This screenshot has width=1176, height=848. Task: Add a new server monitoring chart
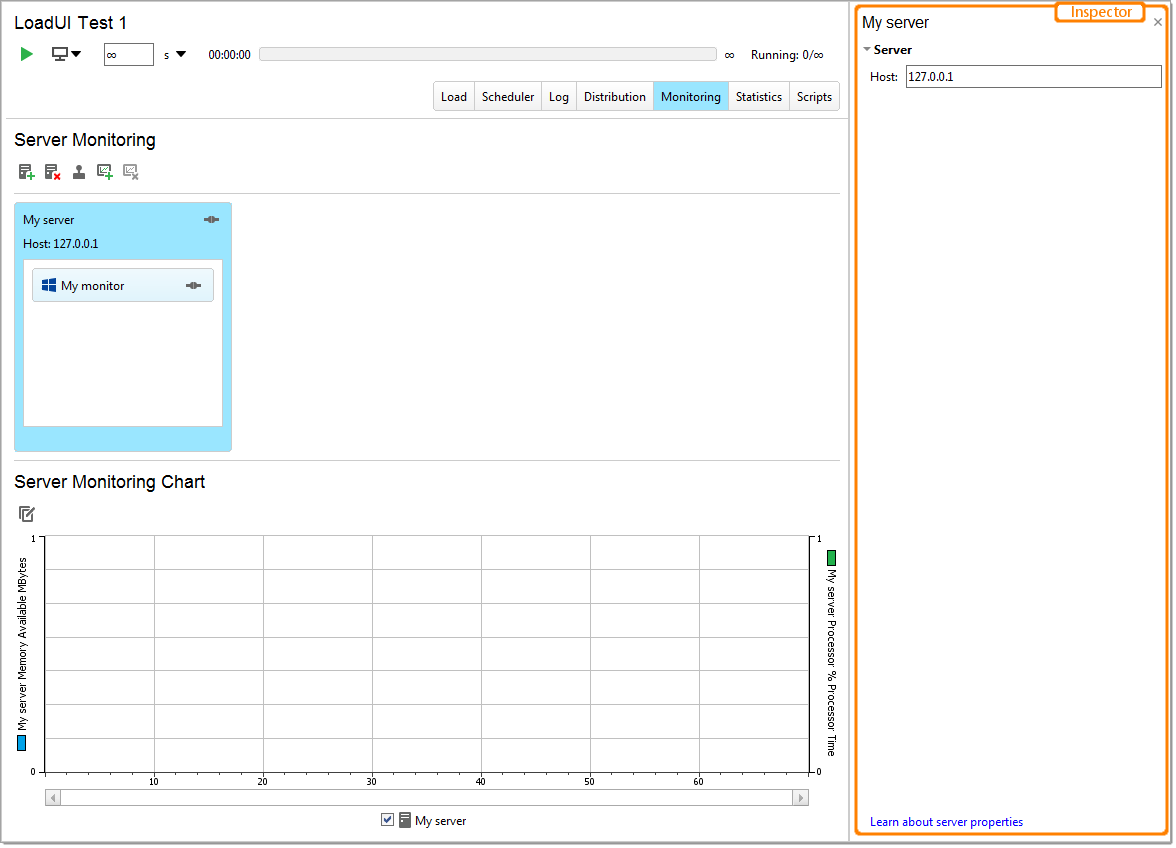point(104,171)
